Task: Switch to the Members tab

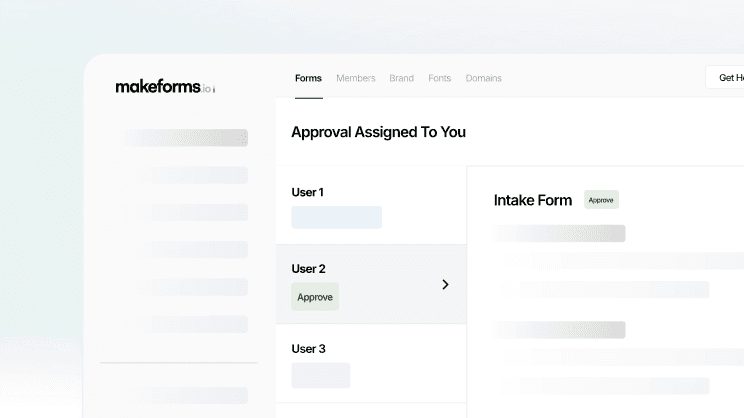Action: click(x=355, y=78)
